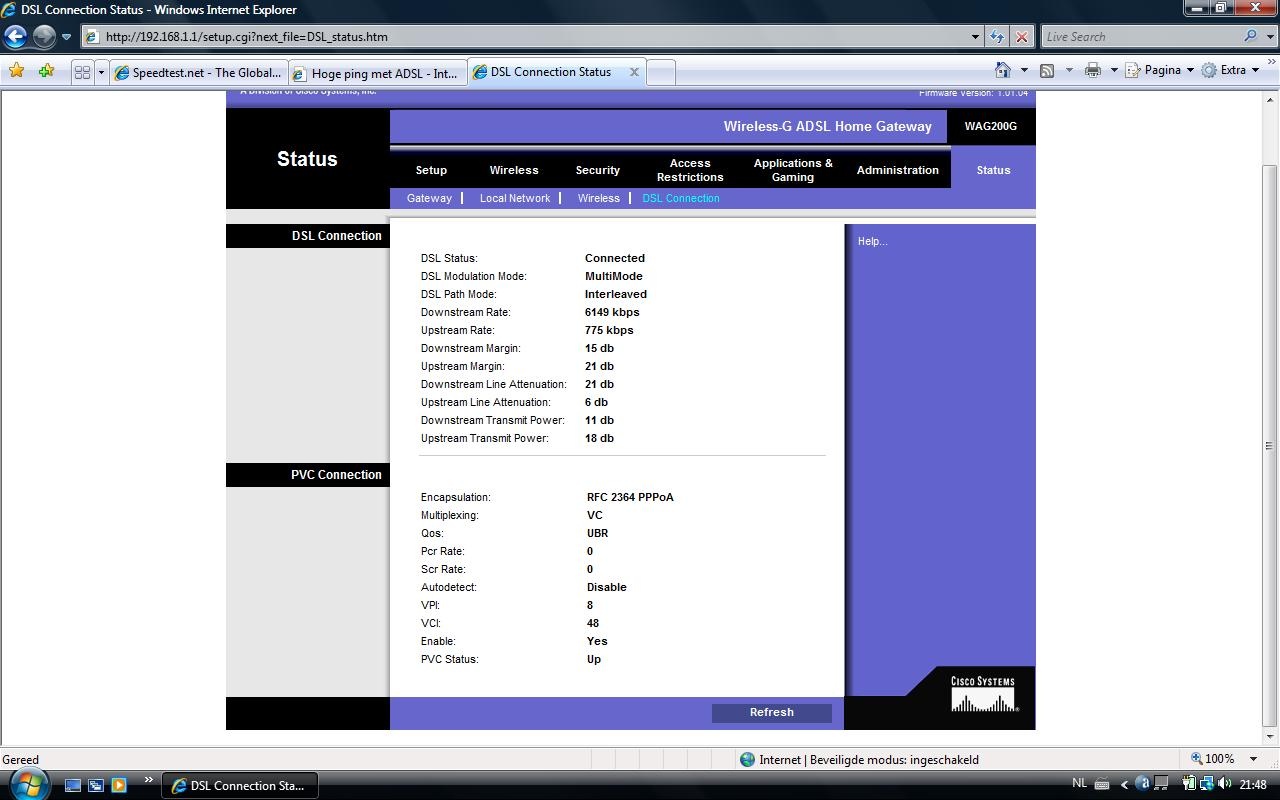The height and width of the screenshot is (800, 1280).
Task: Open the Local Network status subpage
Action: pyautogui.click(x=515, y=198)
